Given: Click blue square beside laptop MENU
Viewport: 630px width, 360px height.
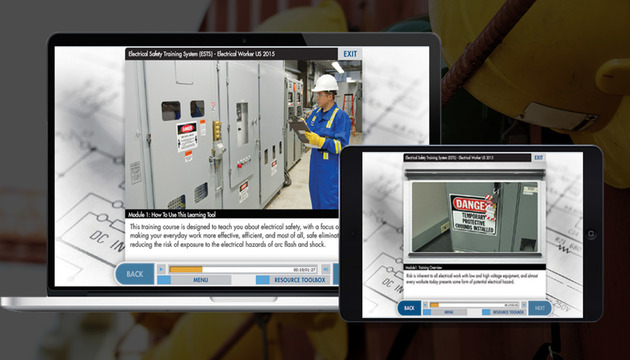Looking at the screenshot, I should pyautogui.click(x=164, y=280).
